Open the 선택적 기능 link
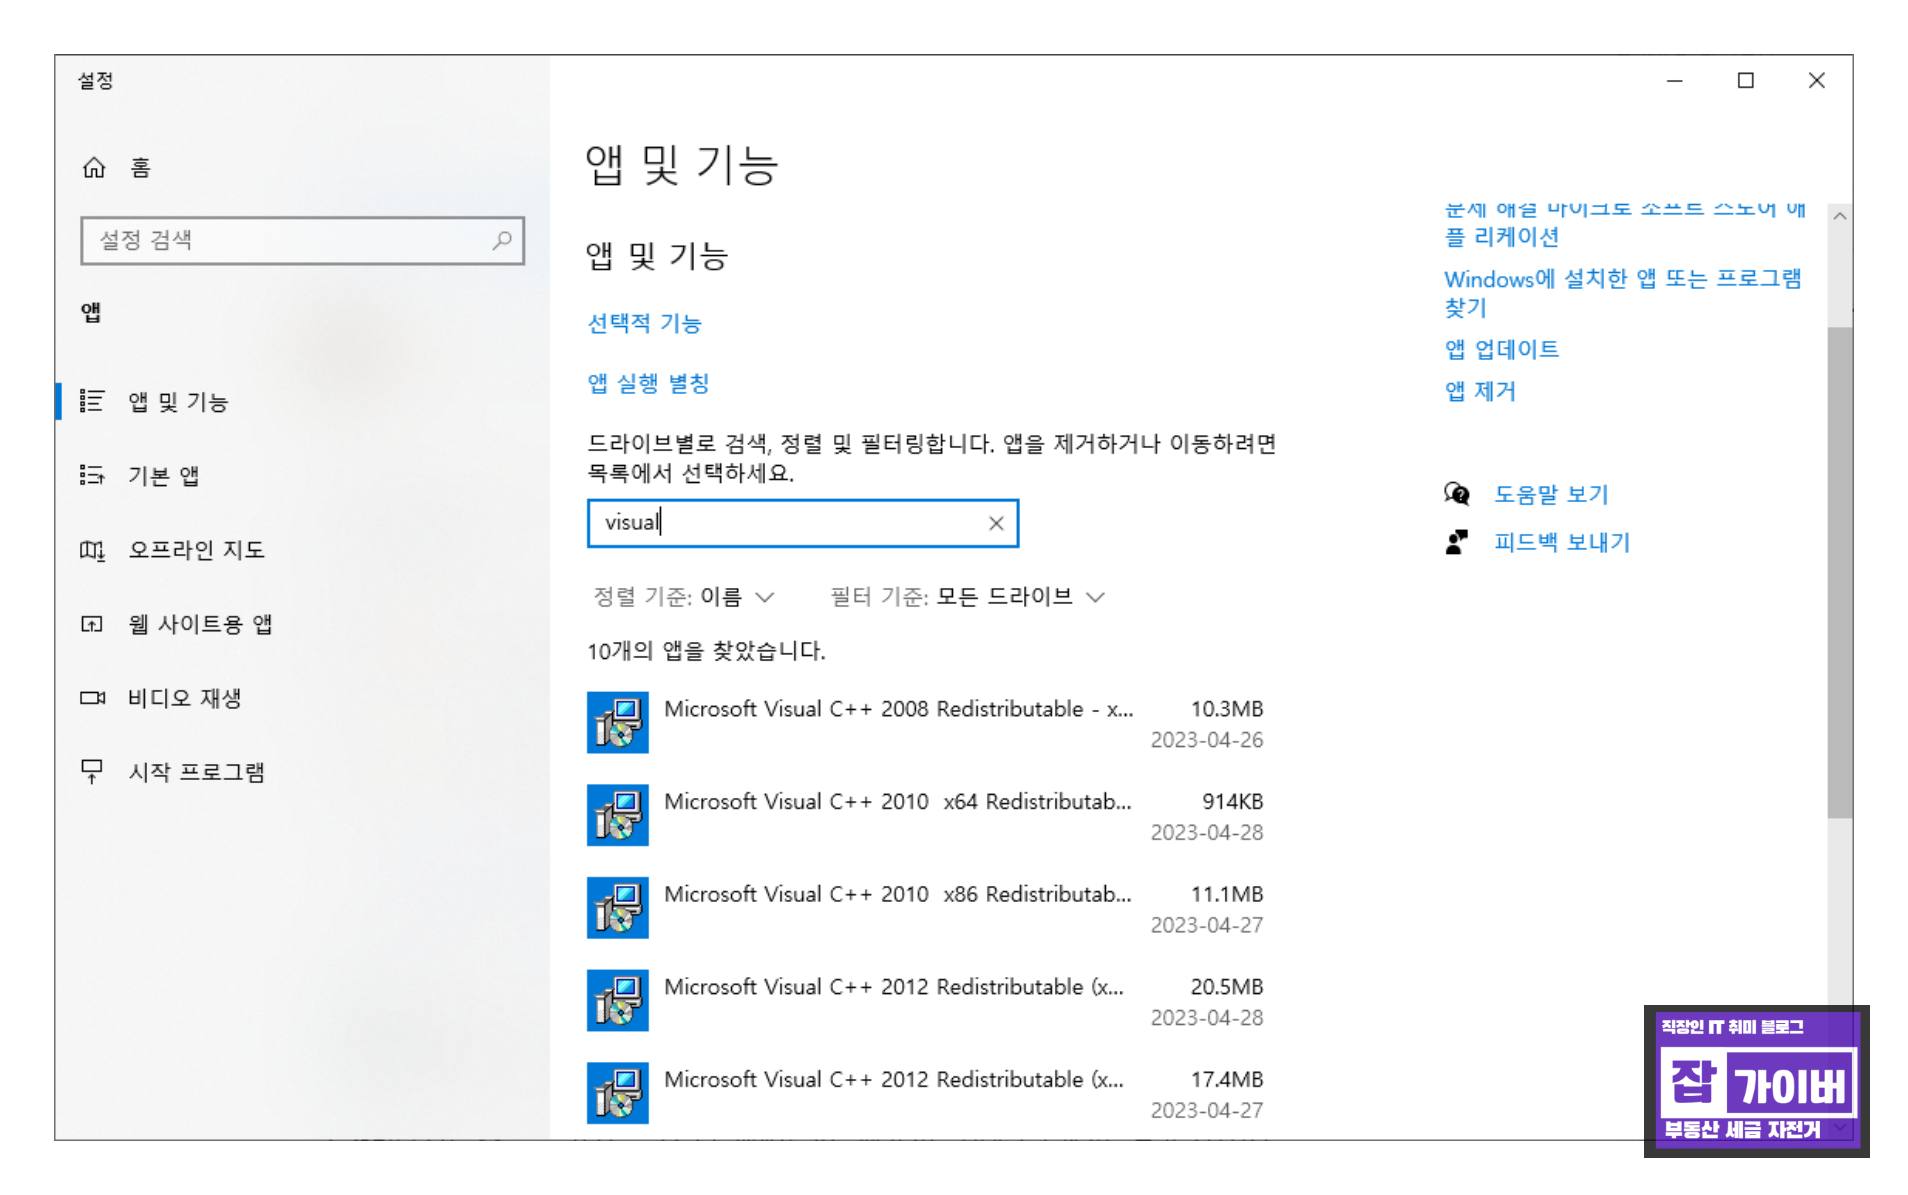This screenshot has width=1908, height=1195. pyautogui.click(x=644, y=324)
